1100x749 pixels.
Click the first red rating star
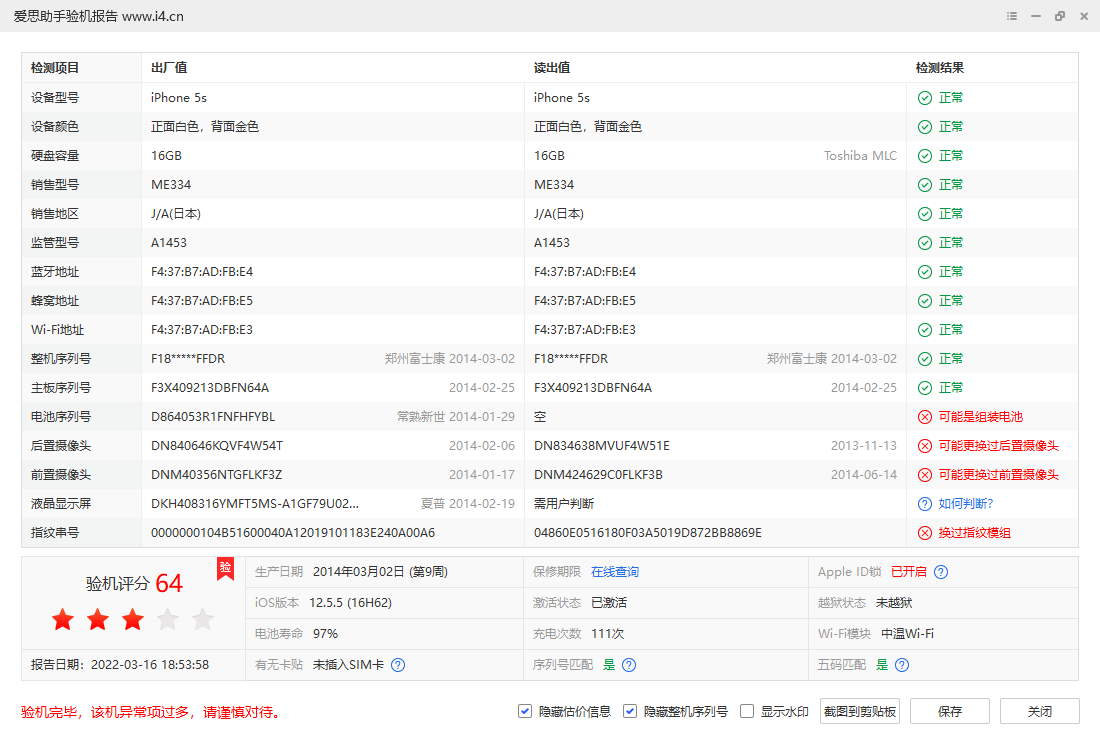[63, 619]
